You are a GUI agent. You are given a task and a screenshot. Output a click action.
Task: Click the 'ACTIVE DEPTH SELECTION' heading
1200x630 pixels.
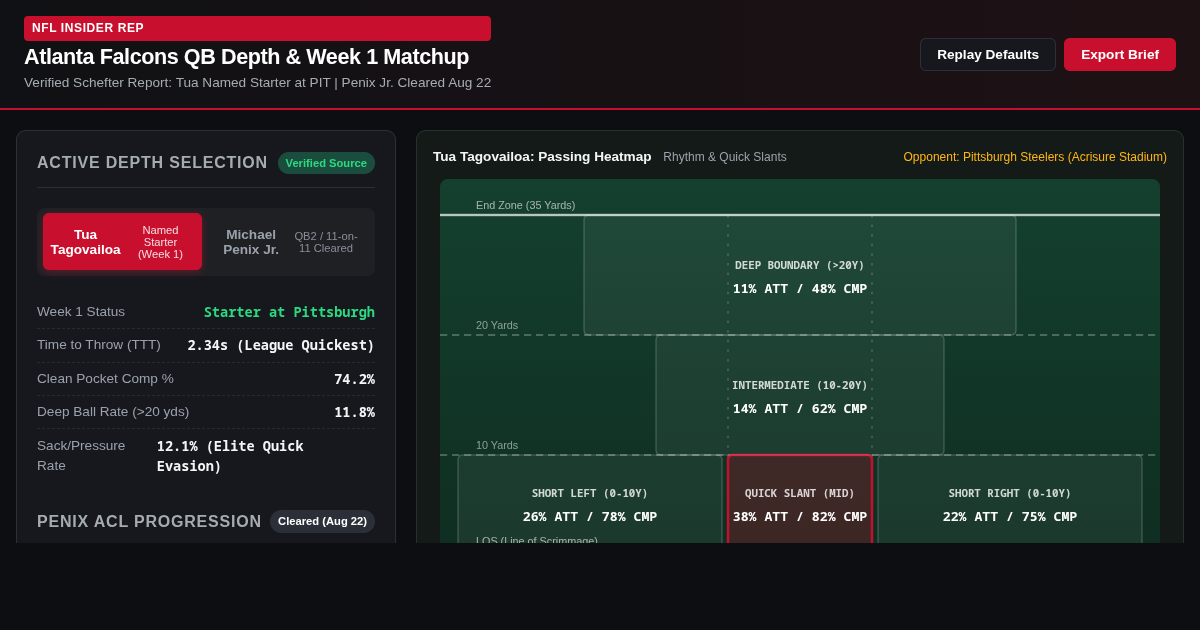click(152, 163)
